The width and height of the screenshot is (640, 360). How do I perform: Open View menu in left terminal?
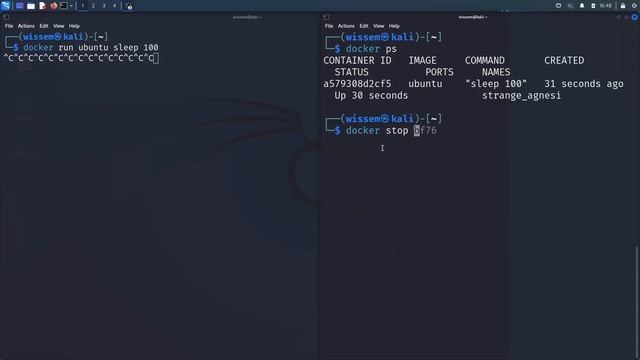[x=58, y=26]
